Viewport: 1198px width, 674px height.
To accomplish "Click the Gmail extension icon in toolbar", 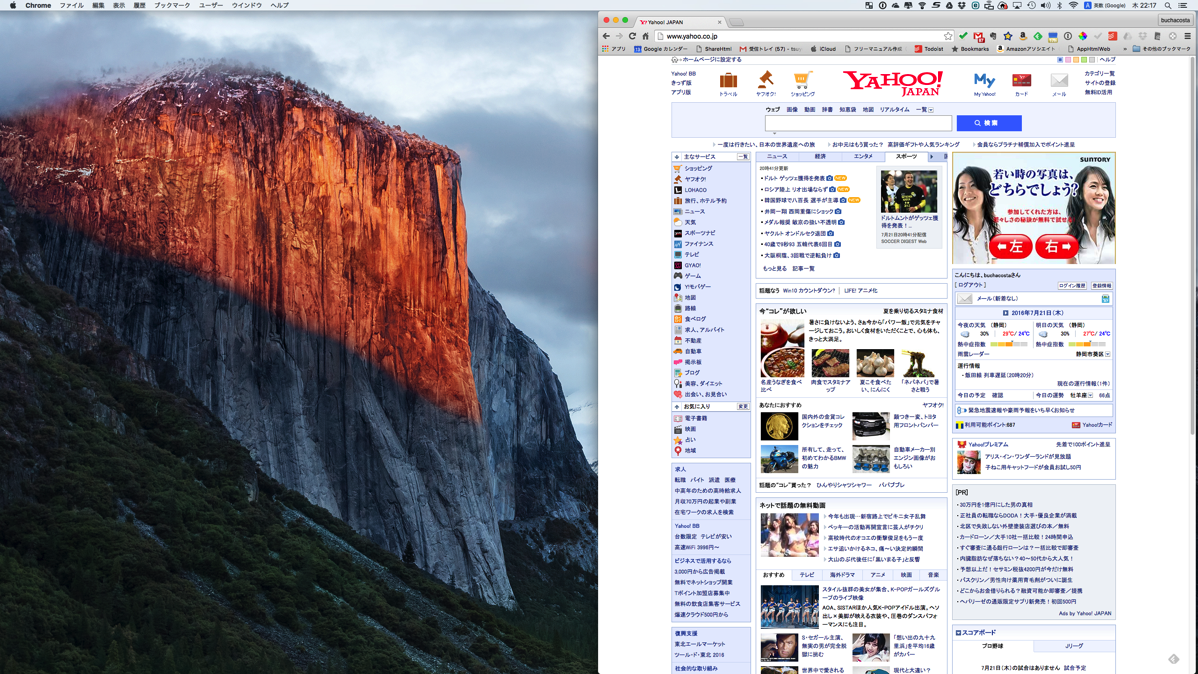I will click(x=979, y=36).
